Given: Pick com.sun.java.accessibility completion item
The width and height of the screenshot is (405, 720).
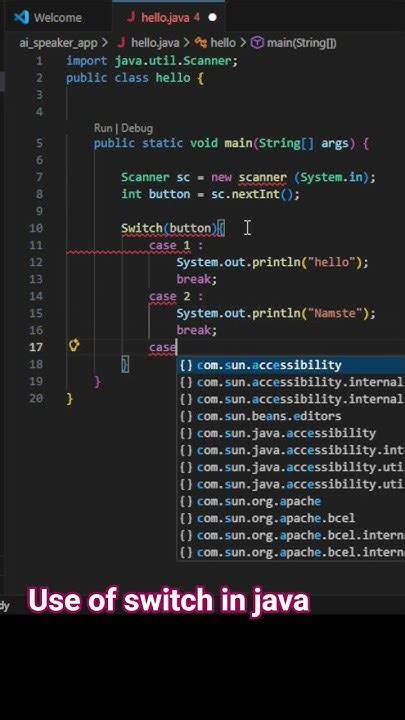Looking at the screenshot, I should [x=291, y=433].
